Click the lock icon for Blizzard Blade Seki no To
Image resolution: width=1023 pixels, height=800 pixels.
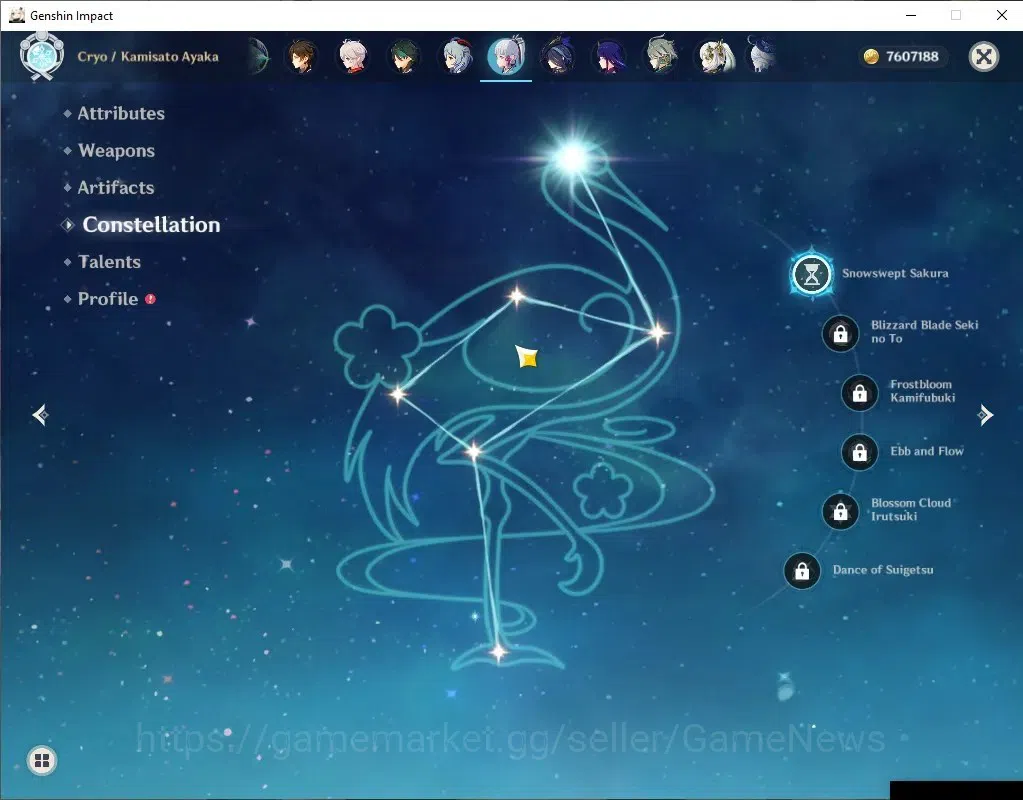coord(840,333)
